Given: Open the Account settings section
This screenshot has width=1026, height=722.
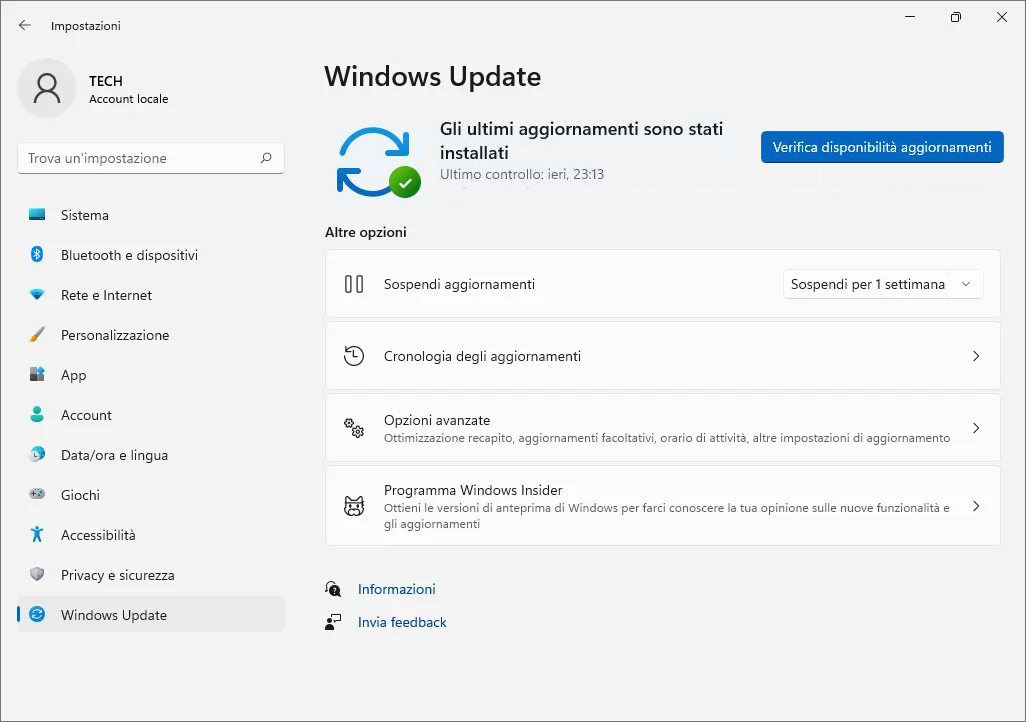Looking at the screenshot, I should click(86, 415).
